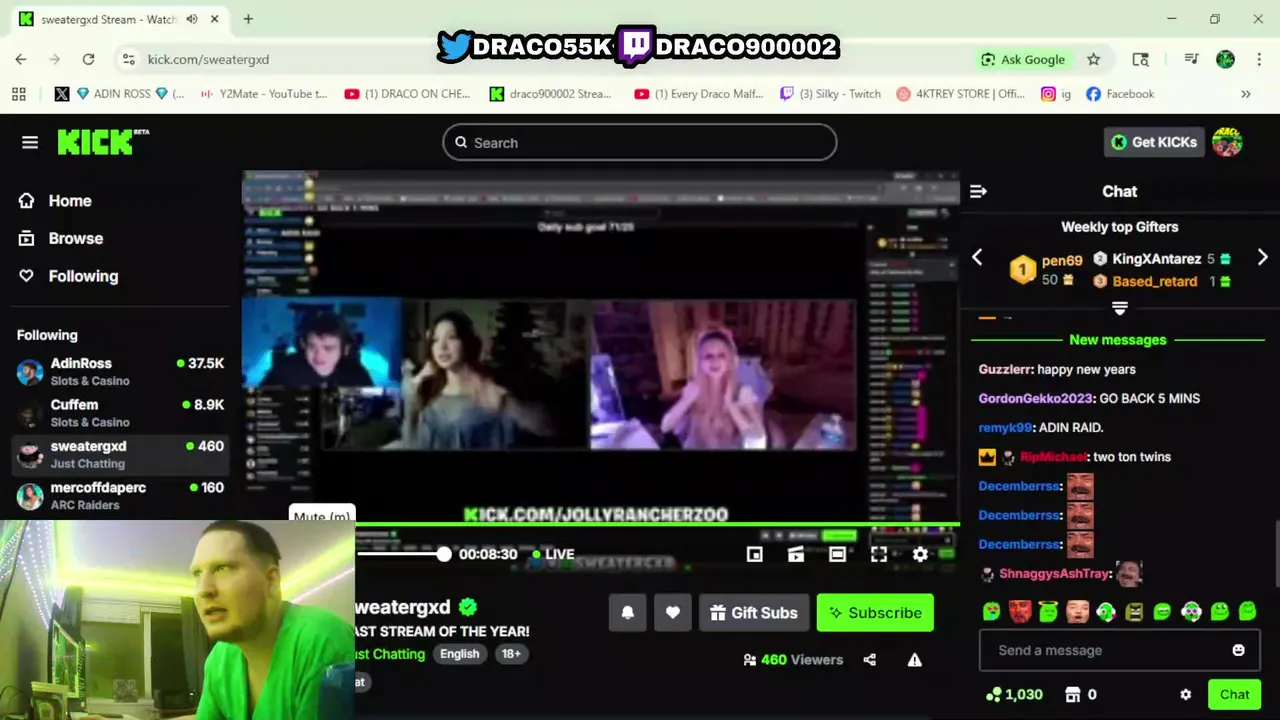This screenshot has height=720, width=1280.
Task: Insert the red face emote
Action: click(x=1019, y=611)
